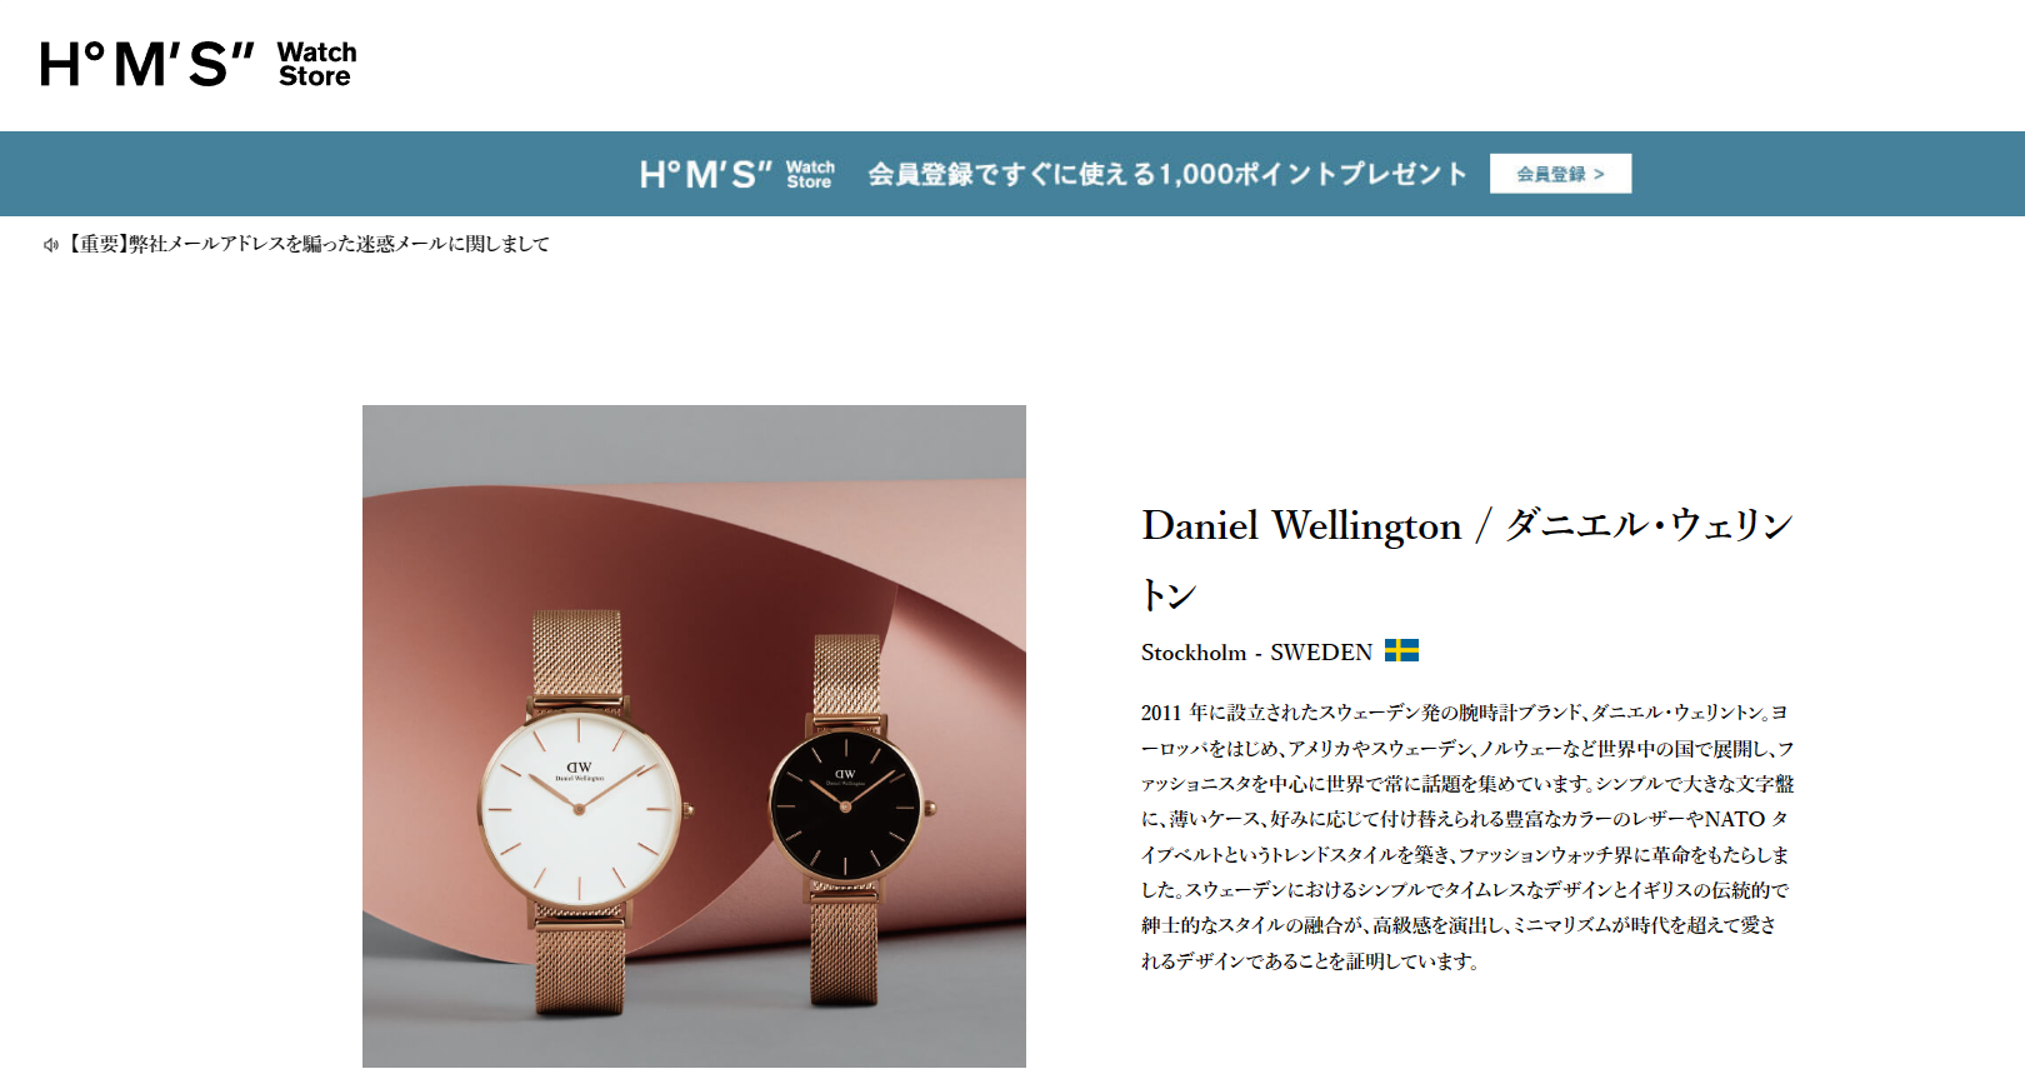The width and height of the screenshot is (2025, 1089).
Task: Click the crown of the white dial watch
Action: [x=688, y=810]
